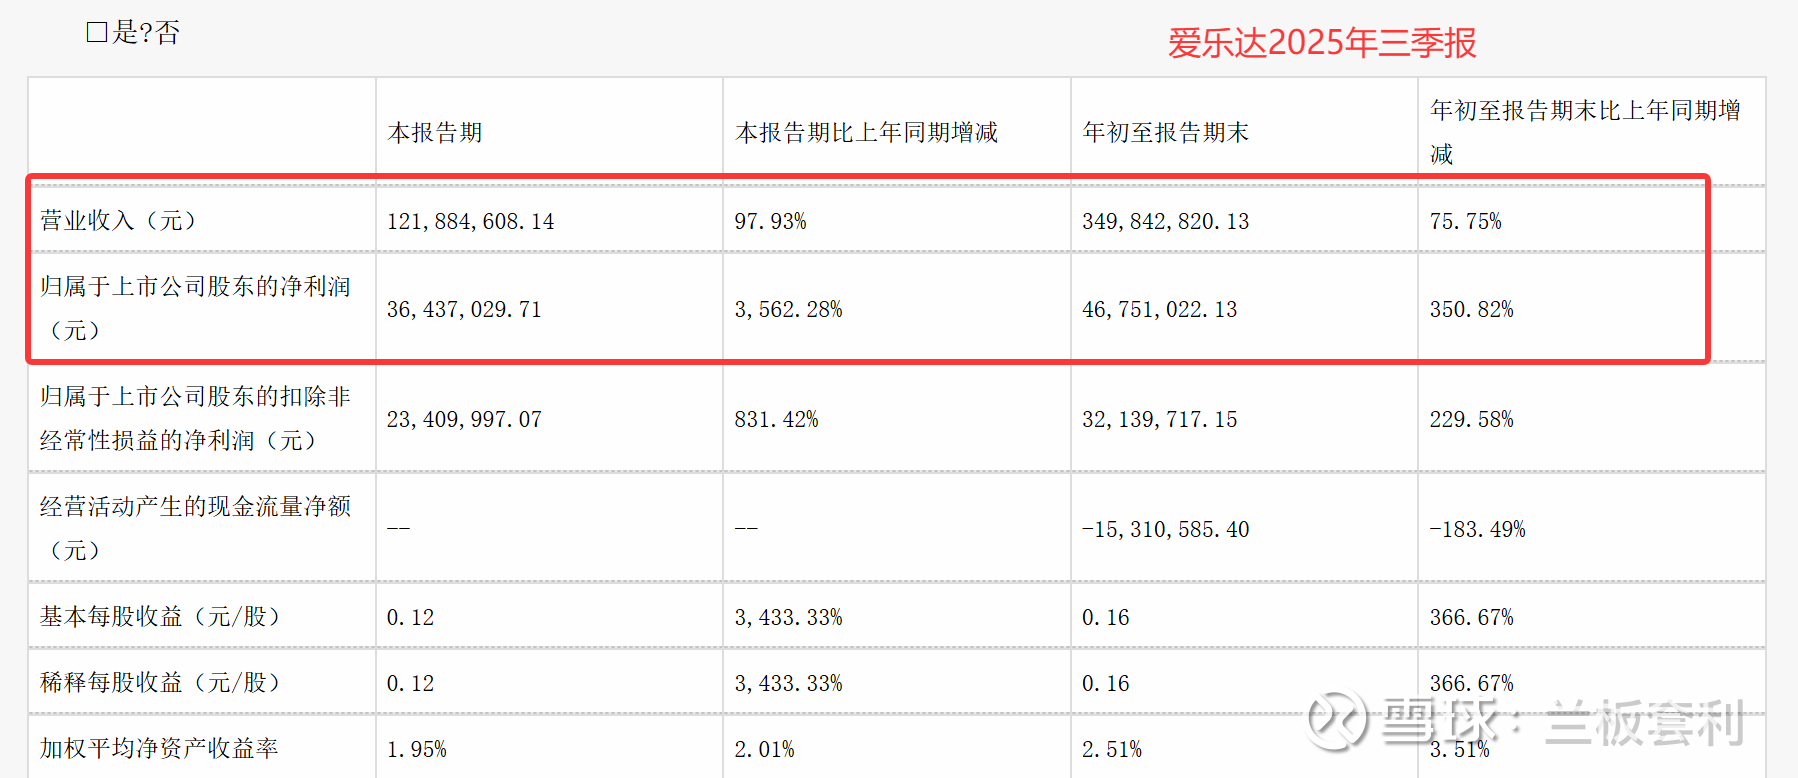Click the 雪球：兰板套利 watermark text
Image resolution: width=1798 pixels, height=778 pixels.
click(x=1562, y=722)
